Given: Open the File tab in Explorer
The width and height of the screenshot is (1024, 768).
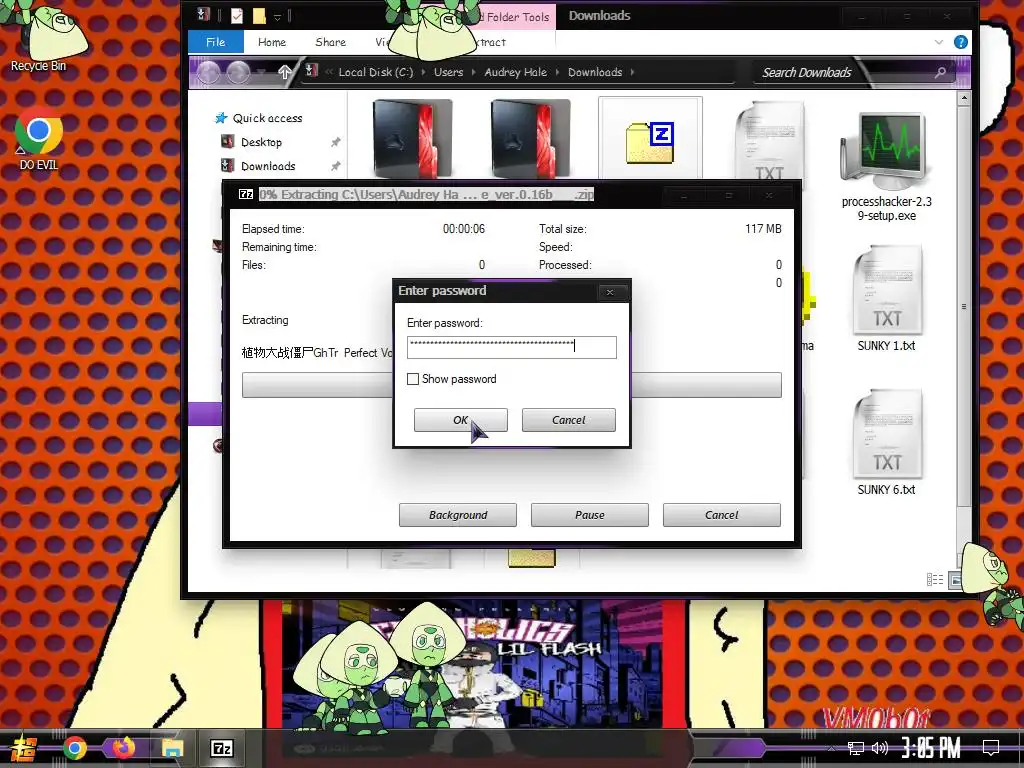Looking at the screenshot, I should click(x=216, y=42).
